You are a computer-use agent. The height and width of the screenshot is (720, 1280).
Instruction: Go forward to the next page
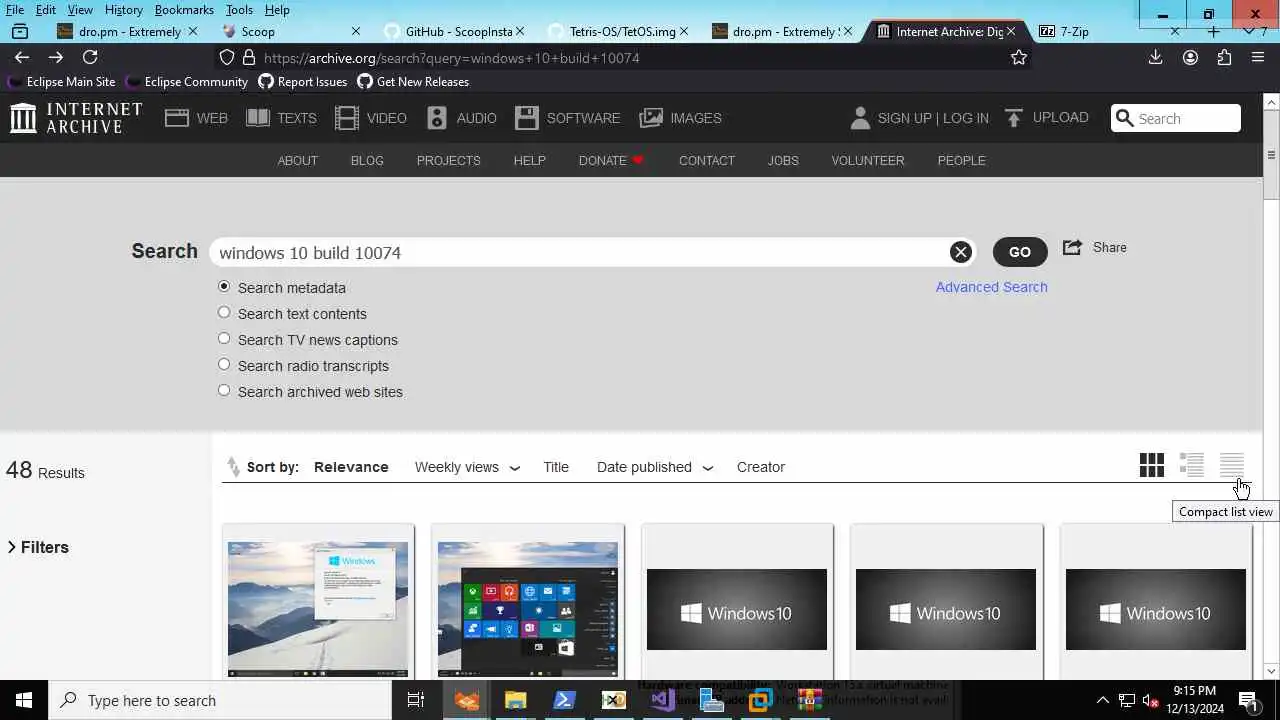click(56, 57)
